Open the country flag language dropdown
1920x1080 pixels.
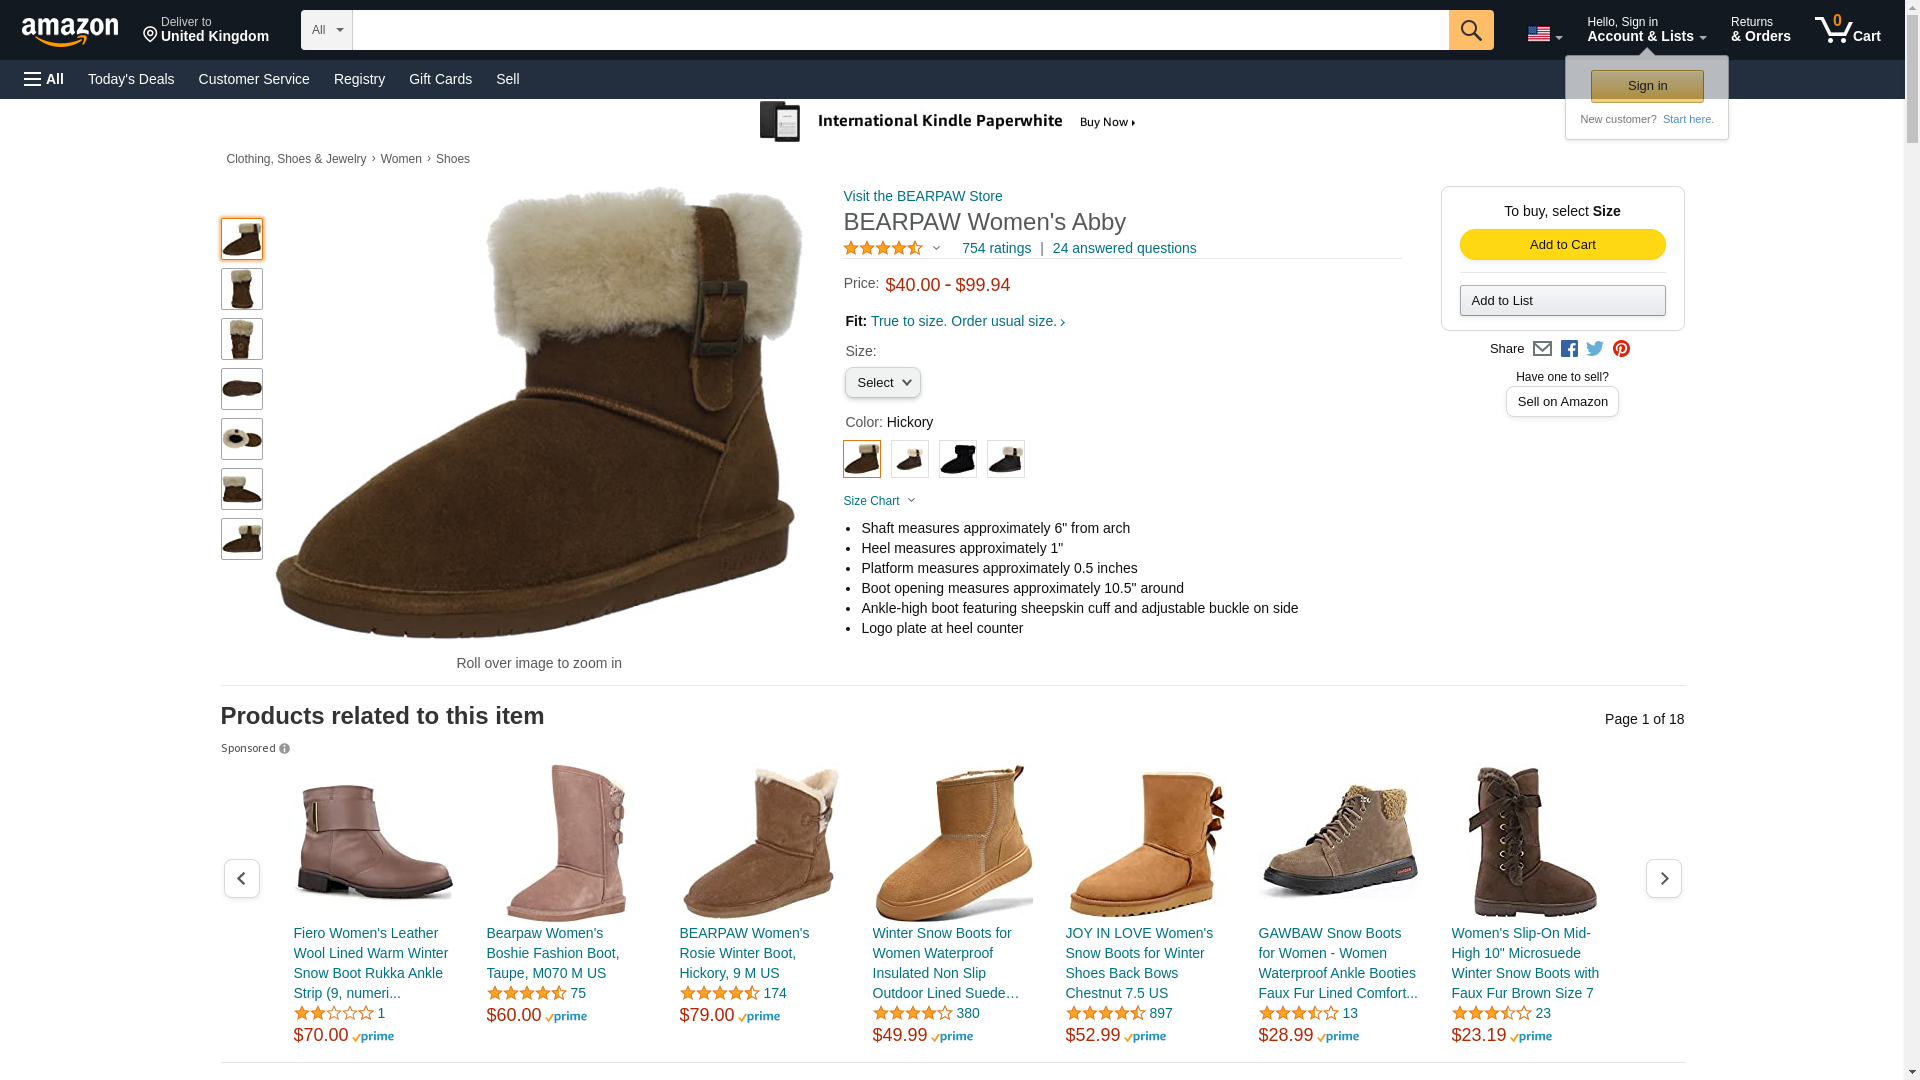1544,35
